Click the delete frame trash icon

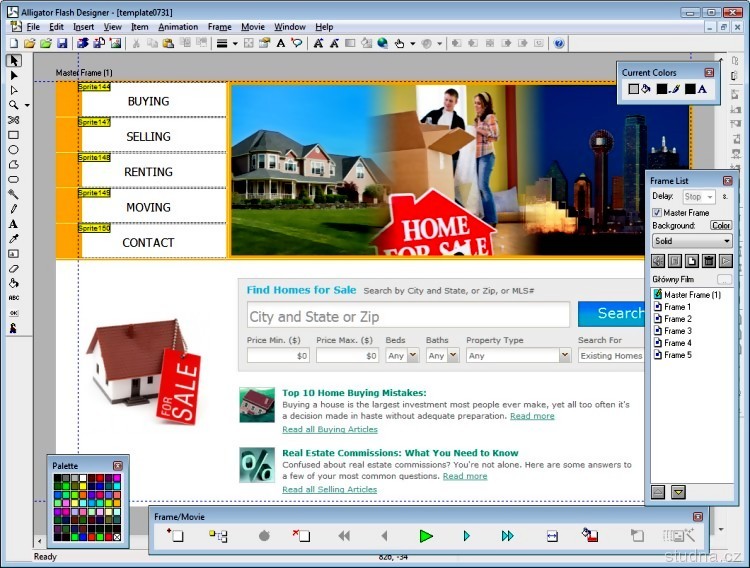click(x=708, y=261)
